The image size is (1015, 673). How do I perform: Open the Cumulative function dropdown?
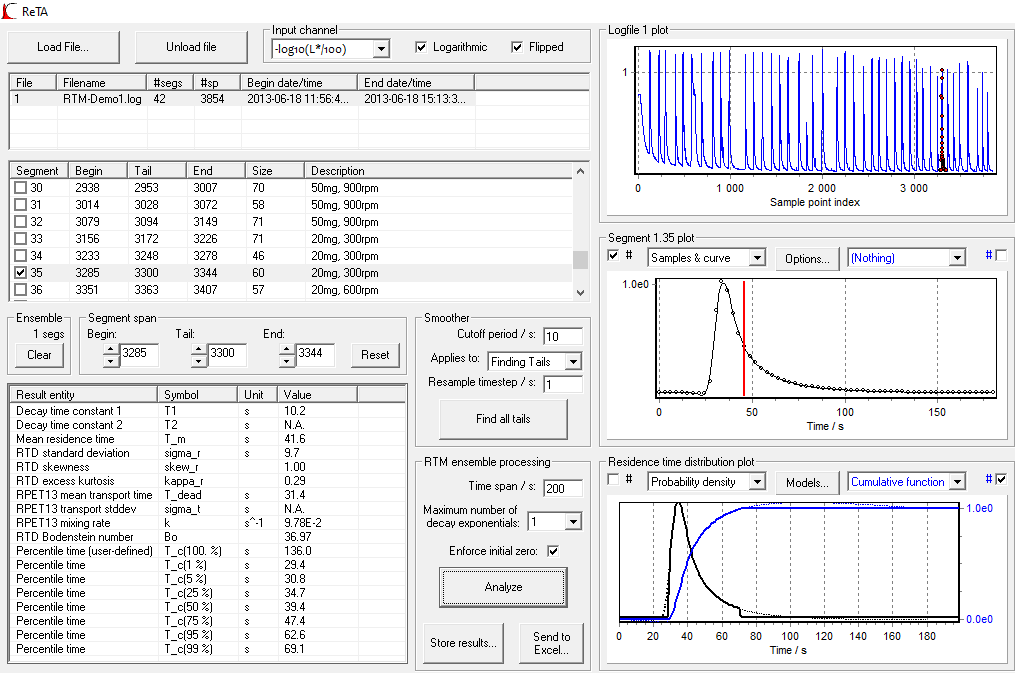click(957, 482)
